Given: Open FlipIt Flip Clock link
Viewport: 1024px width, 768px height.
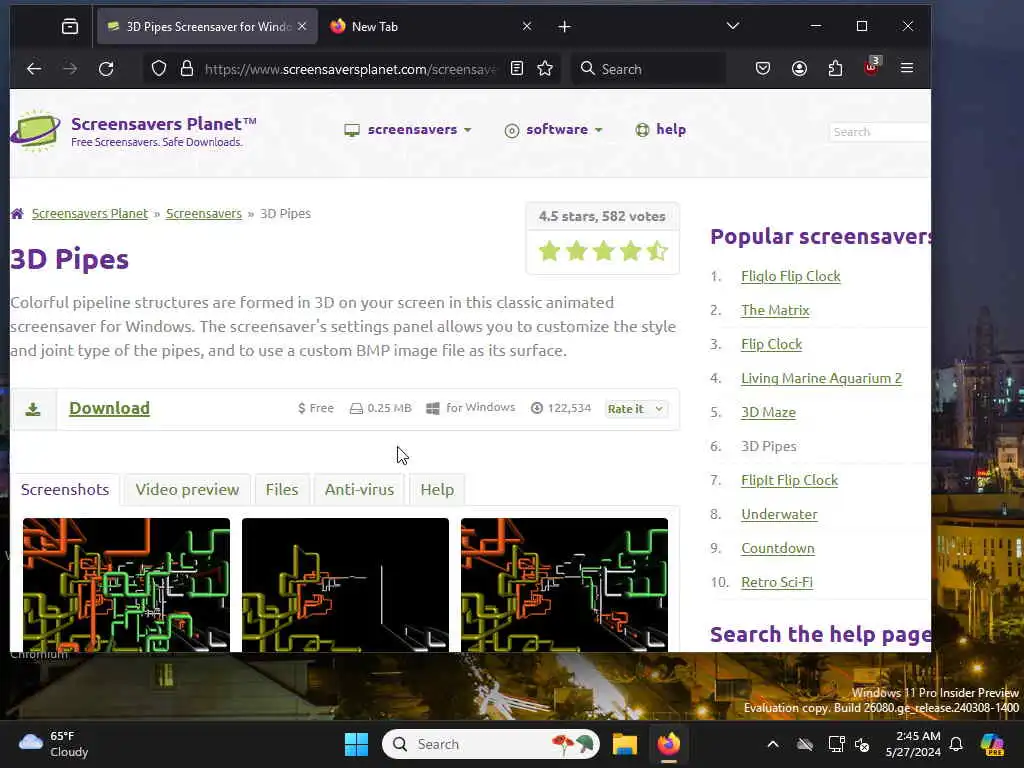Looking at the screenshot, I should pyautogui.click(x=790, y=480).
